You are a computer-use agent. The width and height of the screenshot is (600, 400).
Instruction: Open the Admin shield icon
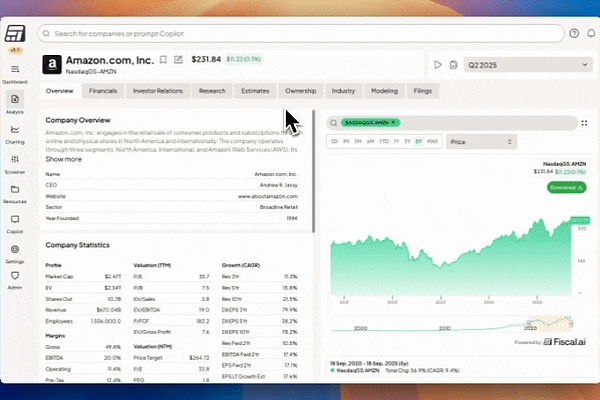click(x=15, y=276)
